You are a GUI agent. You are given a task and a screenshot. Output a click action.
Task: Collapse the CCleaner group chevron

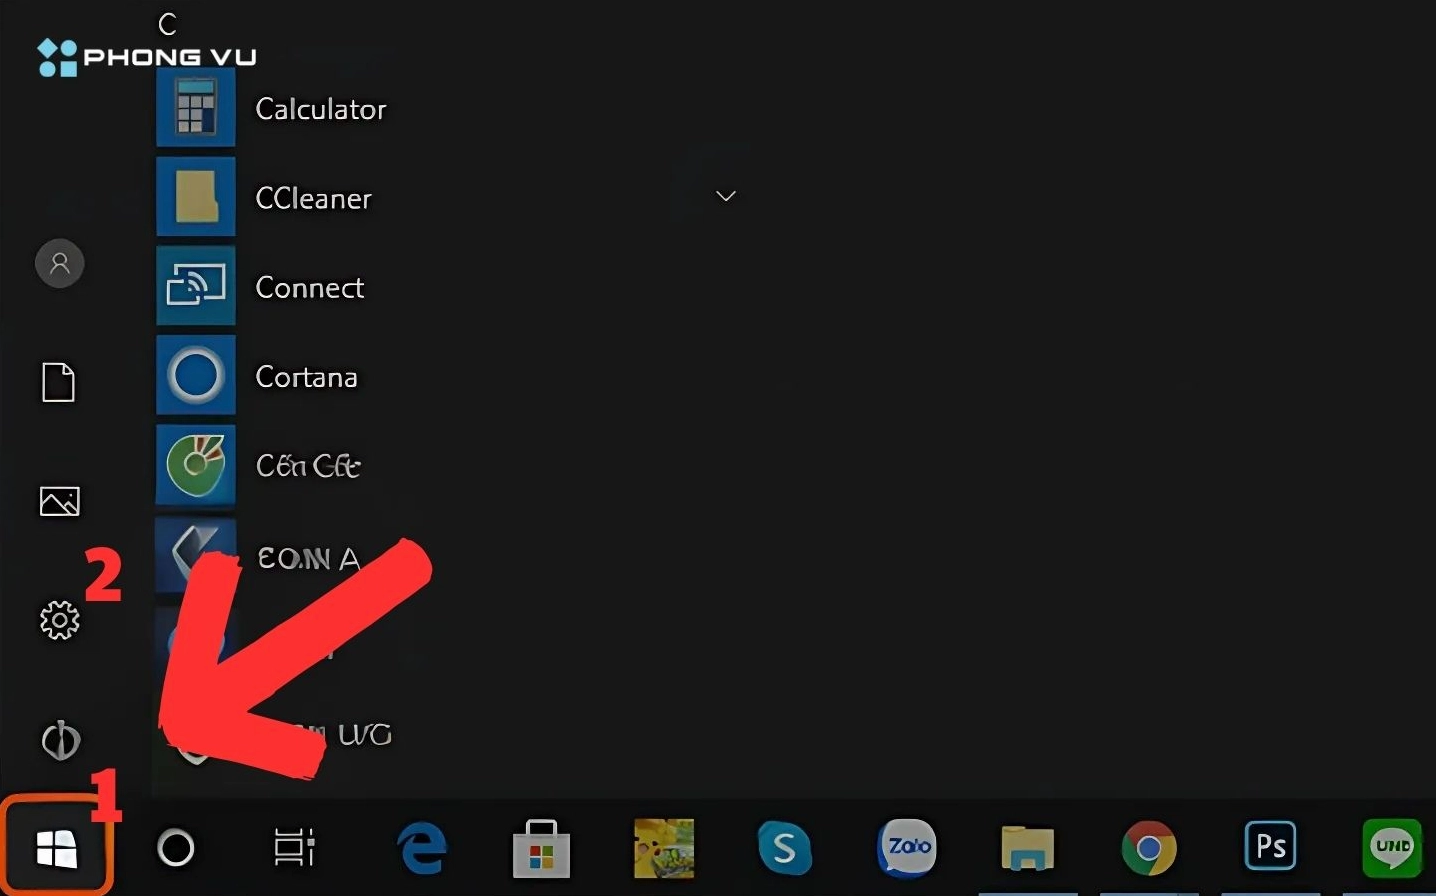coord(726,196)
